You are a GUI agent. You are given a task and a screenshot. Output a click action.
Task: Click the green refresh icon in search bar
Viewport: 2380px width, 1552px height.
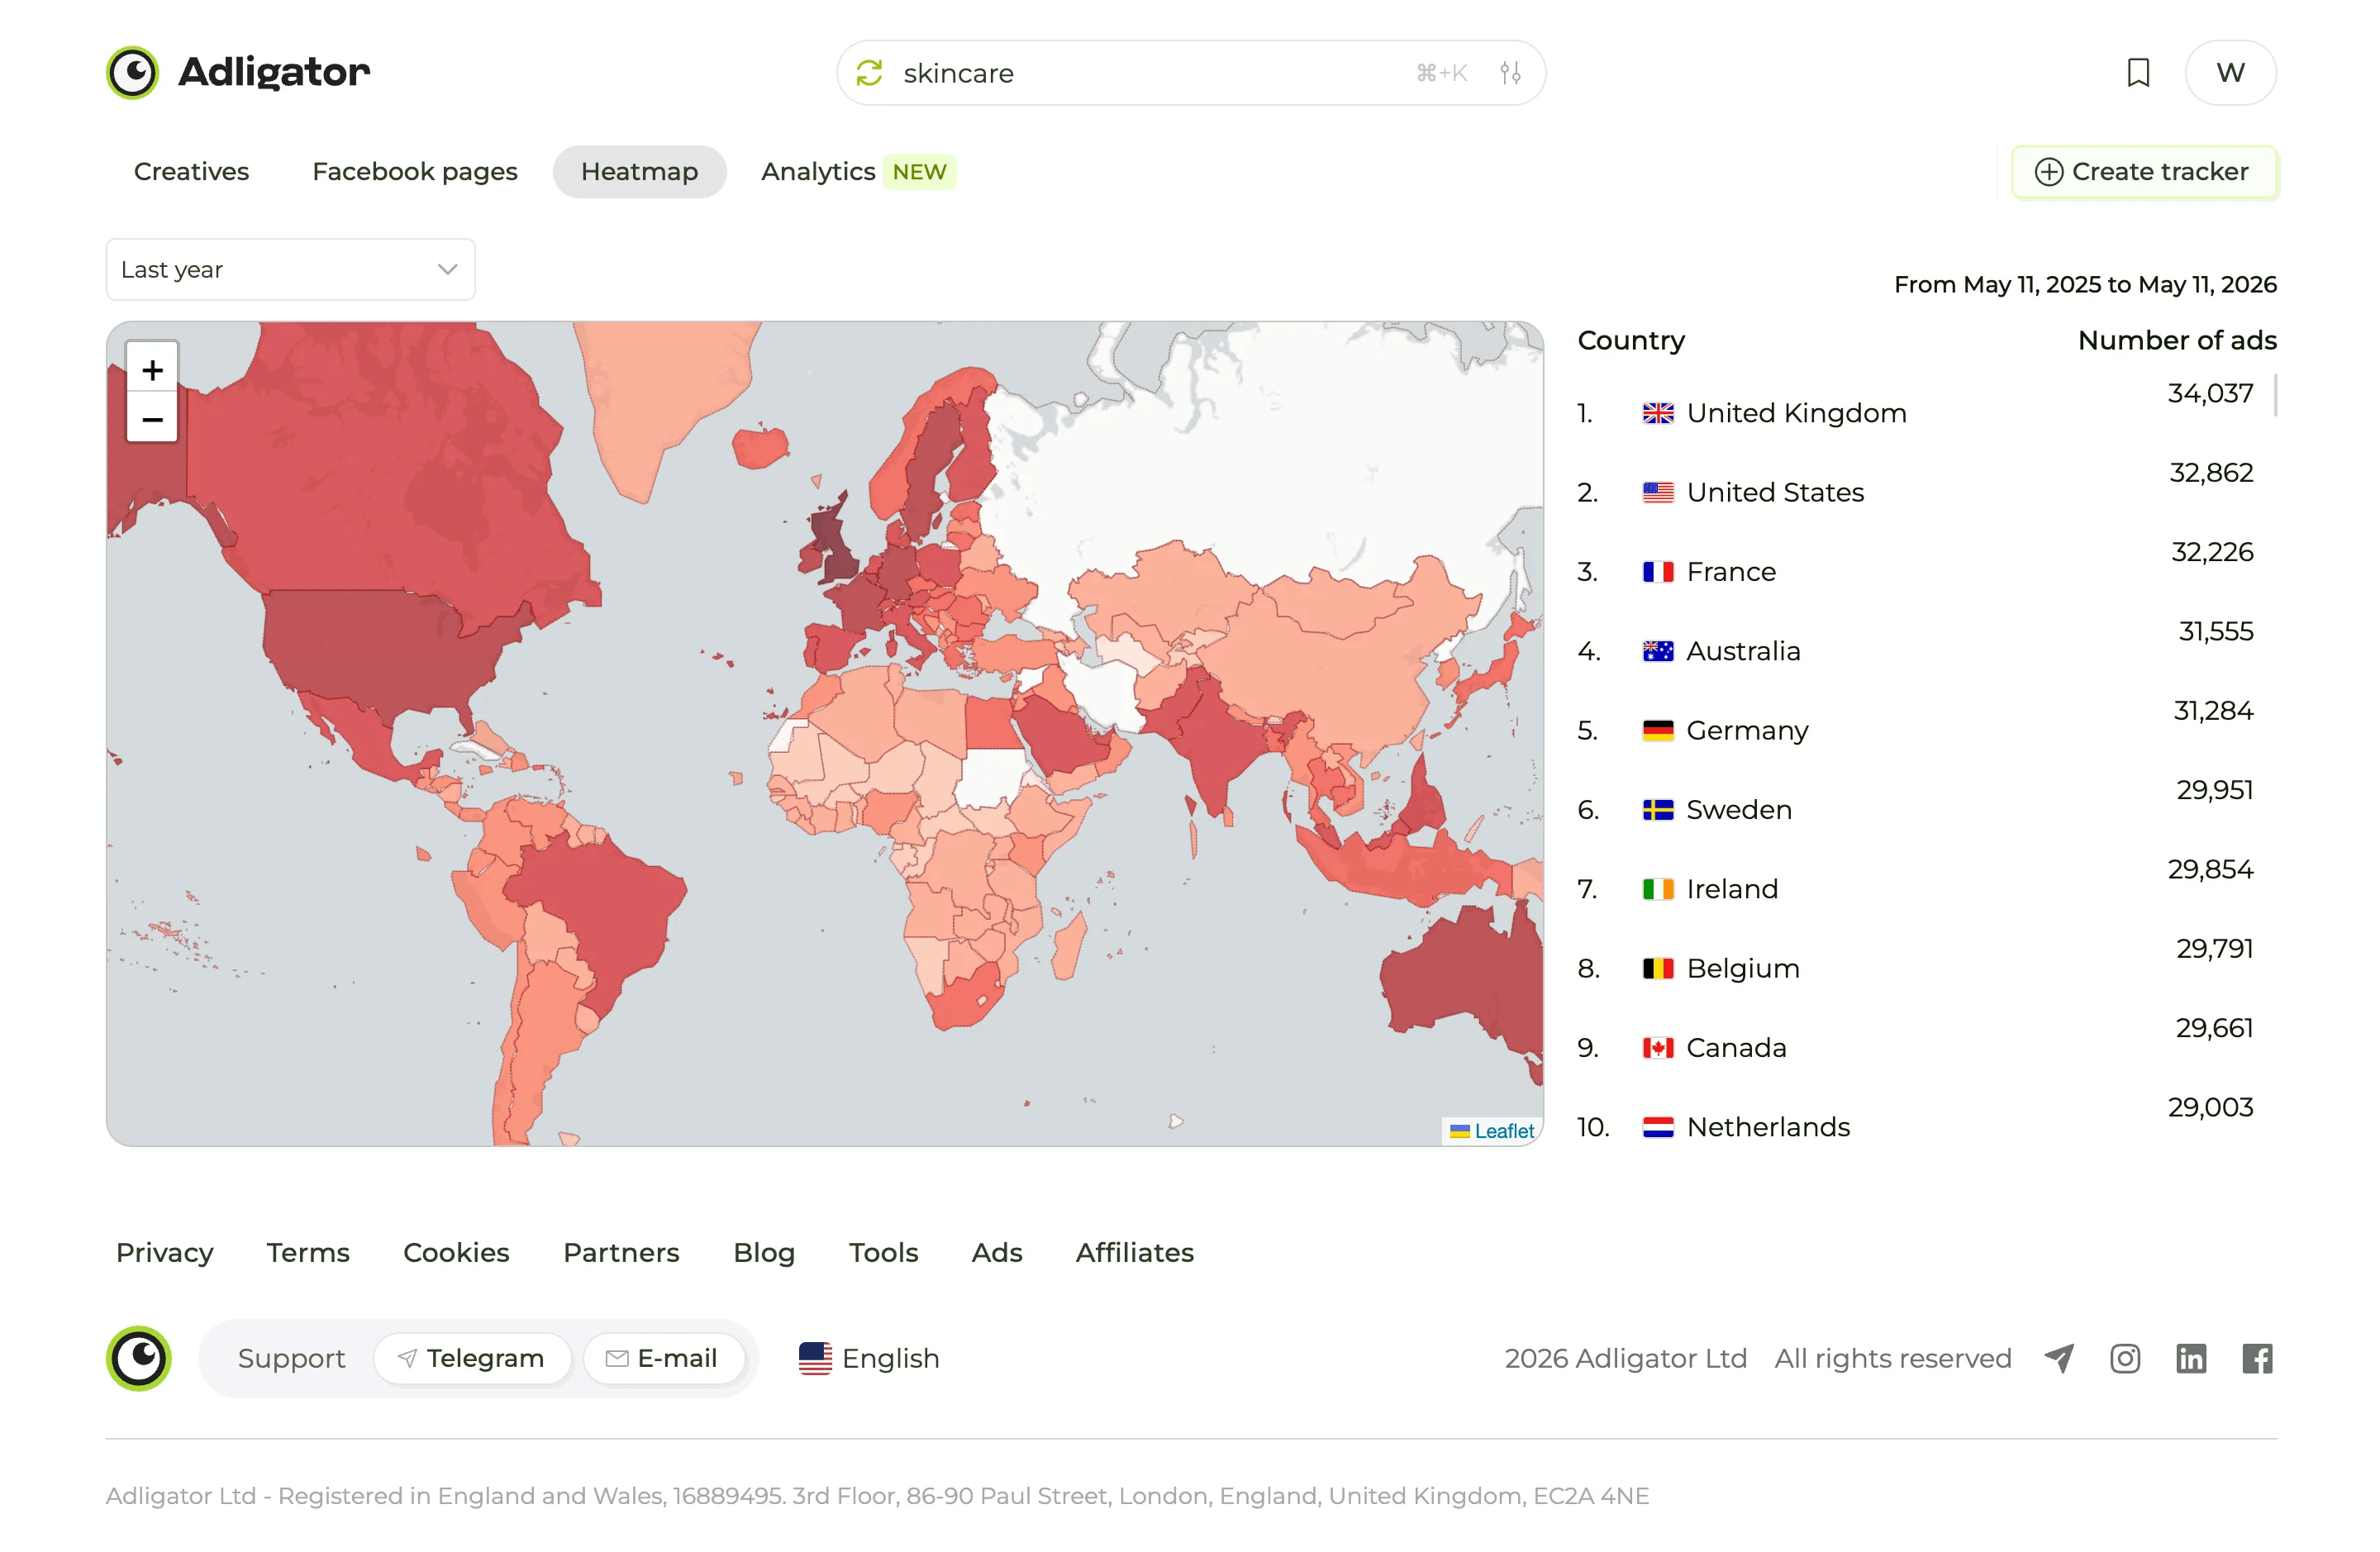(869, 73)
